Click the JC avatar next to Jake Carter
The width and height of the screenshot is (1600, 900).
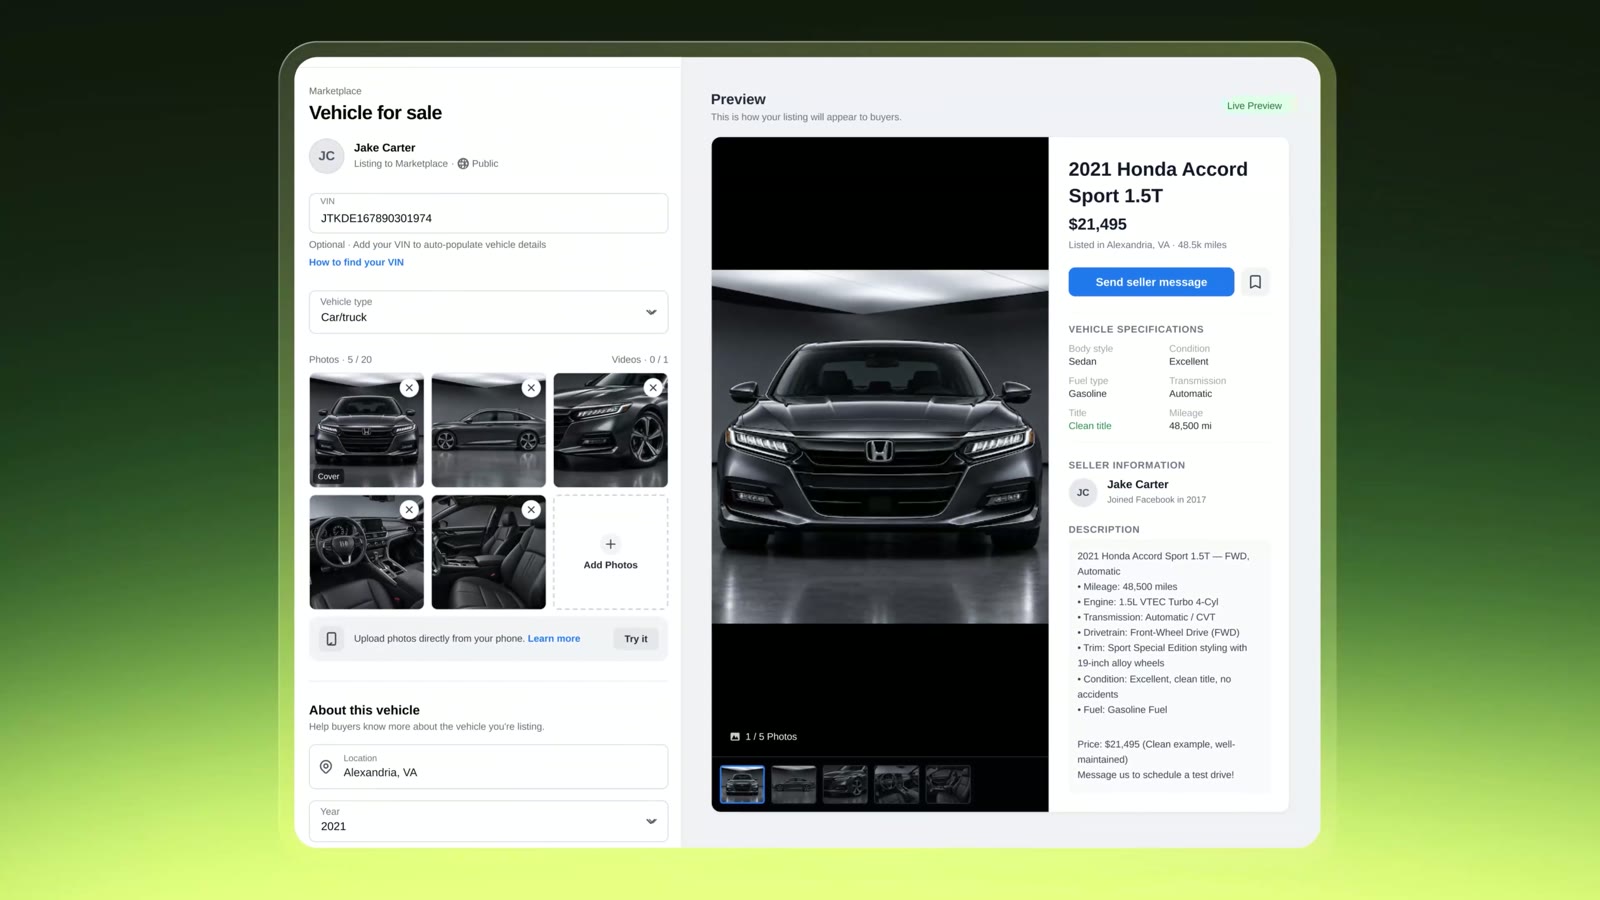point(327,156)
